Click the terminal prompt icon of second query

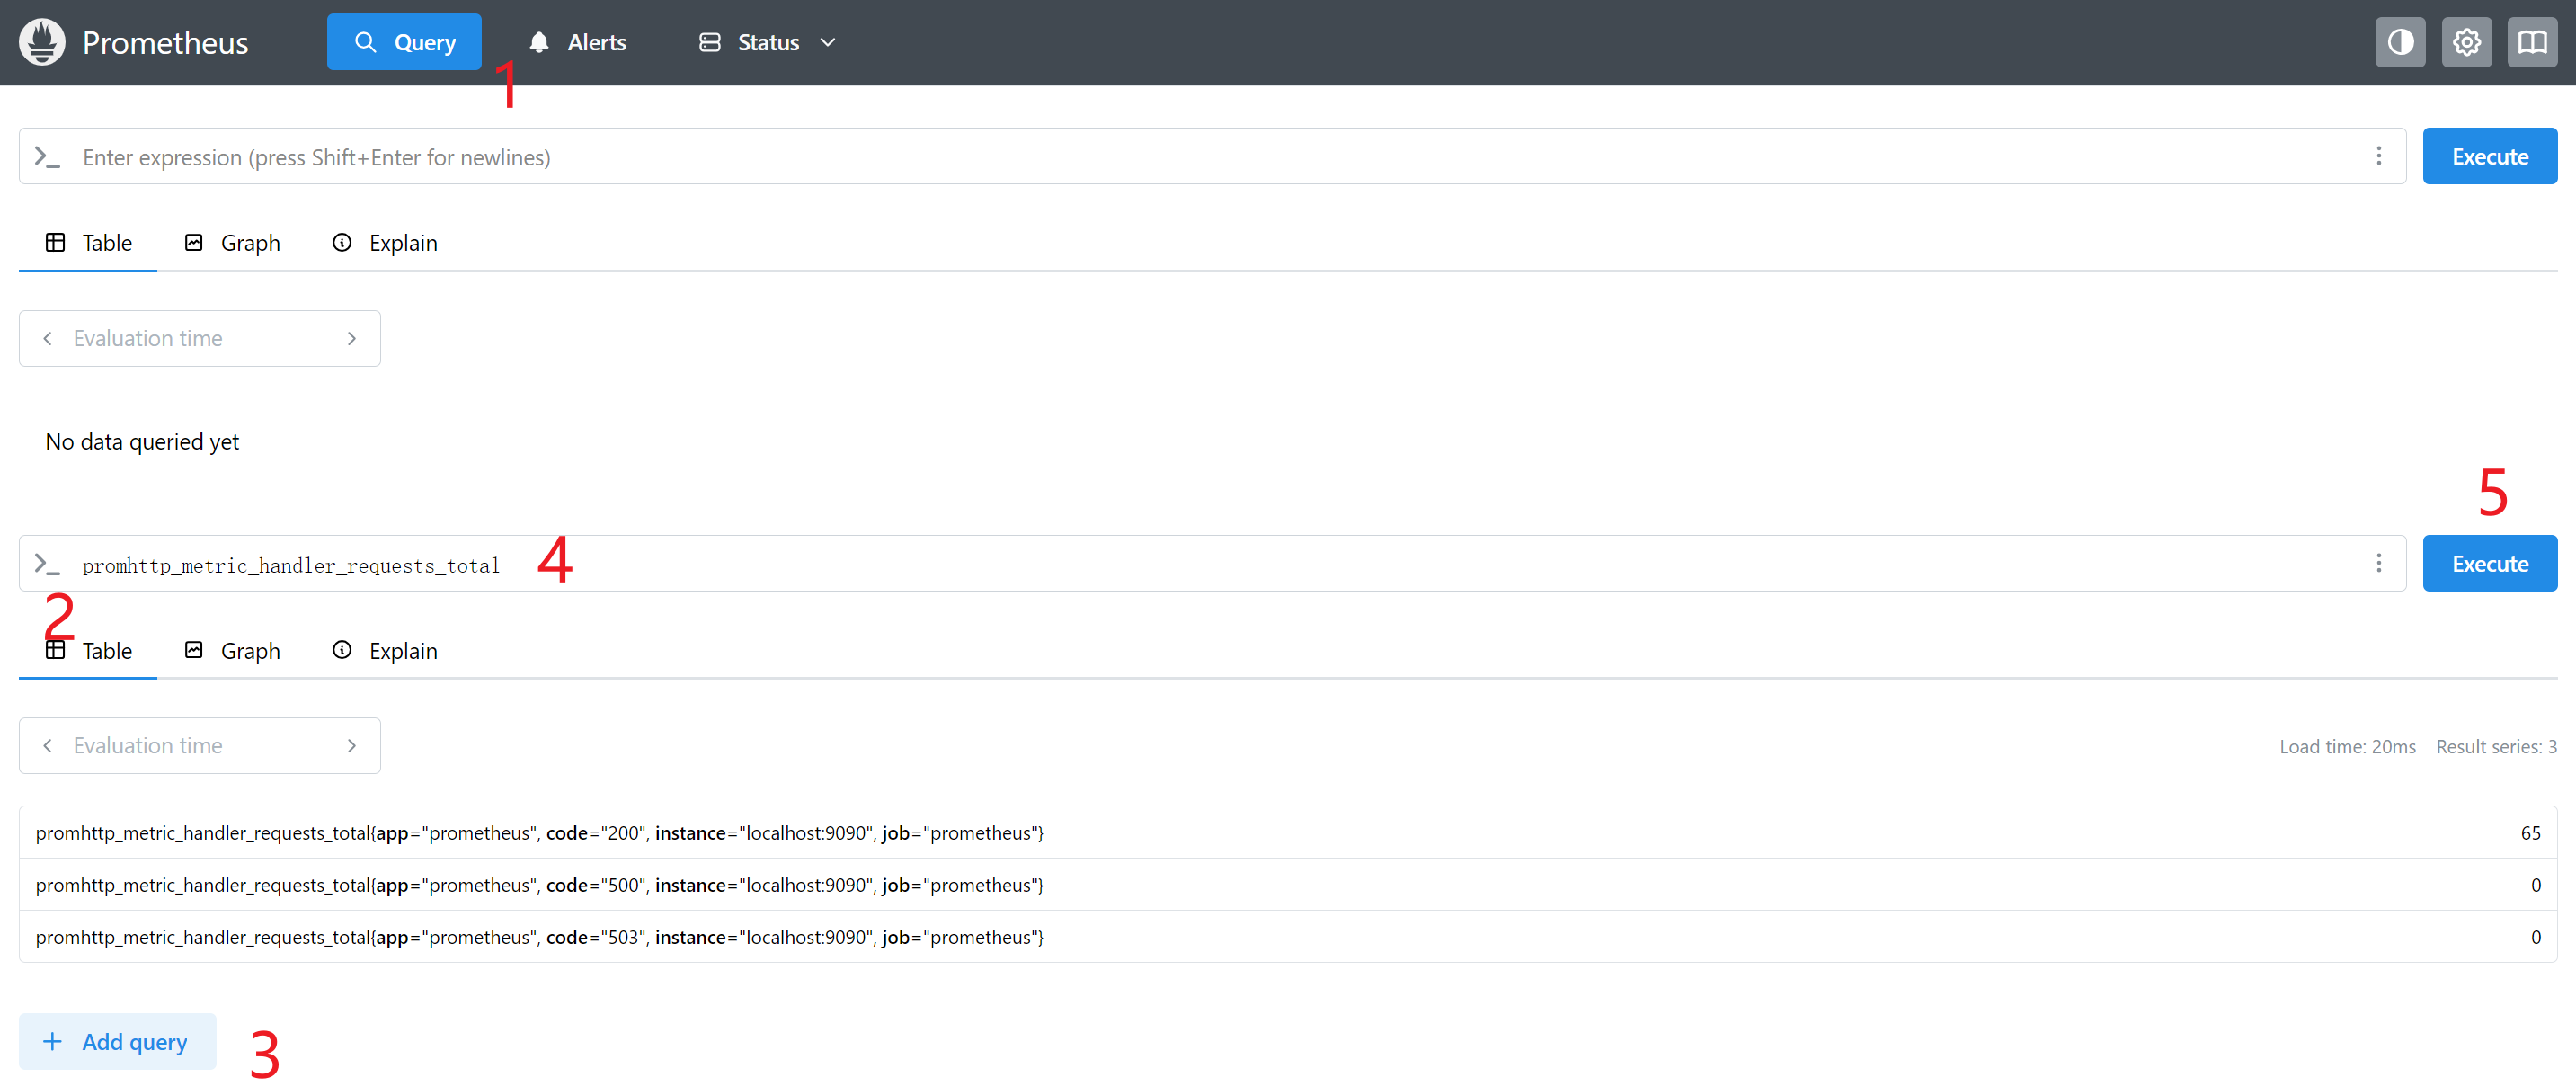pos(47,564)
